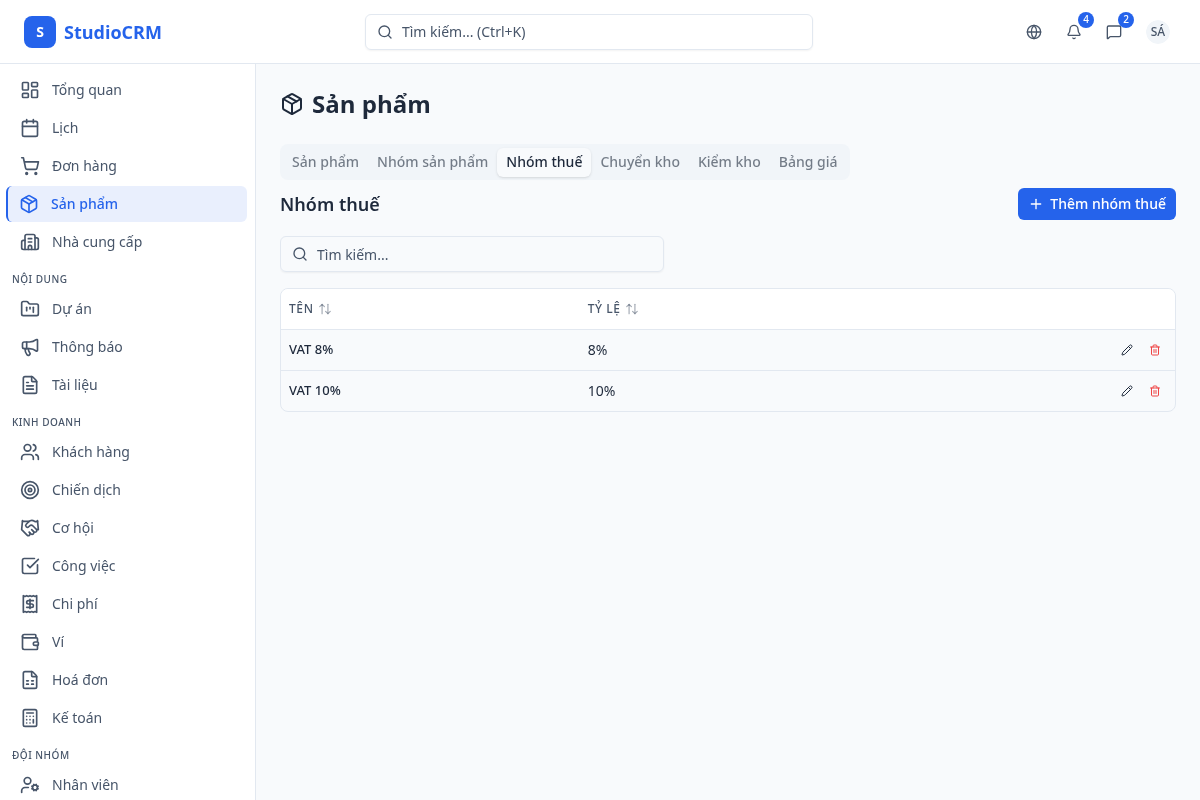
Task: Switch to the Chuyển kho tab
Action: (640, 162)
